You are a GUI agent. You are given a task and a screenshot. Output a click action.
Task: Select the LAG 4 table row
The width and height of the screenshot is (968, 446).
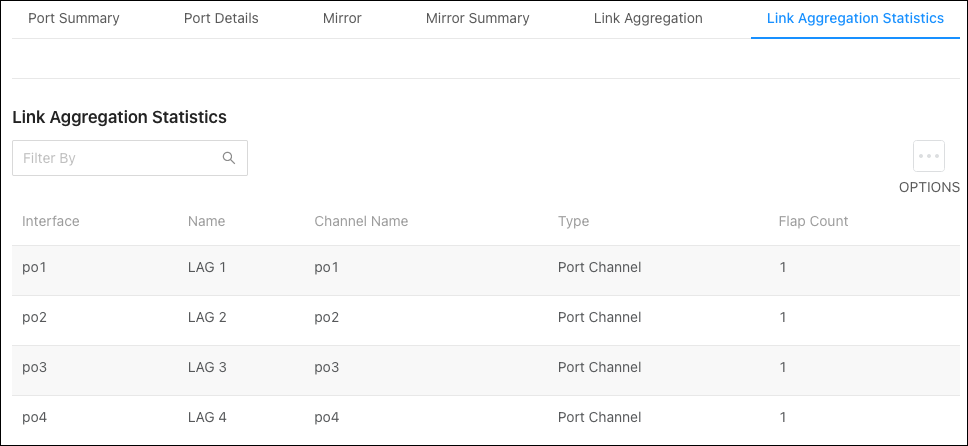[x=486, y=418]
